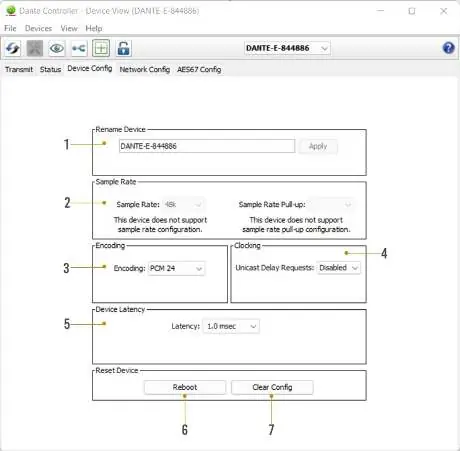Open the Devices menu
Image resolution: width=460 pixels, height=451 pixels.
pyautogui.click(x=38, y=28)
